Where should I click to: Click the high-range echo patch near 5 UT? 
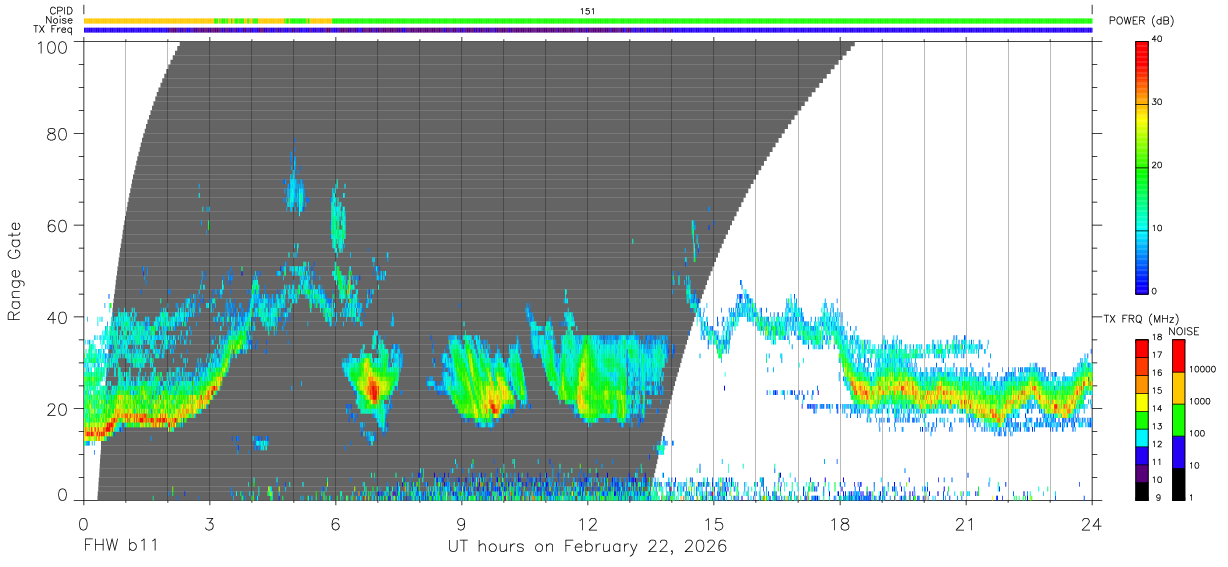coord(294,190)
